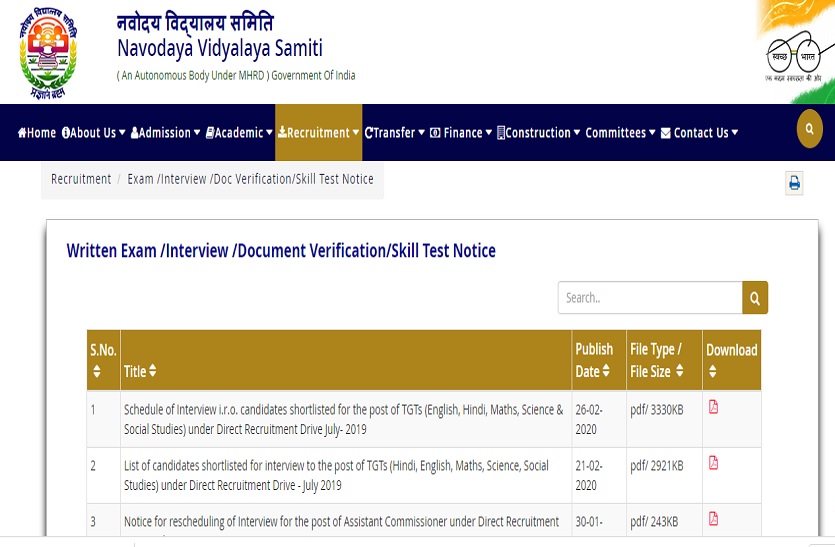Click file size cell pdf/ 3330KB
Image resolution: width=835 pixels, height=547 pixels.
pos(657,410)
